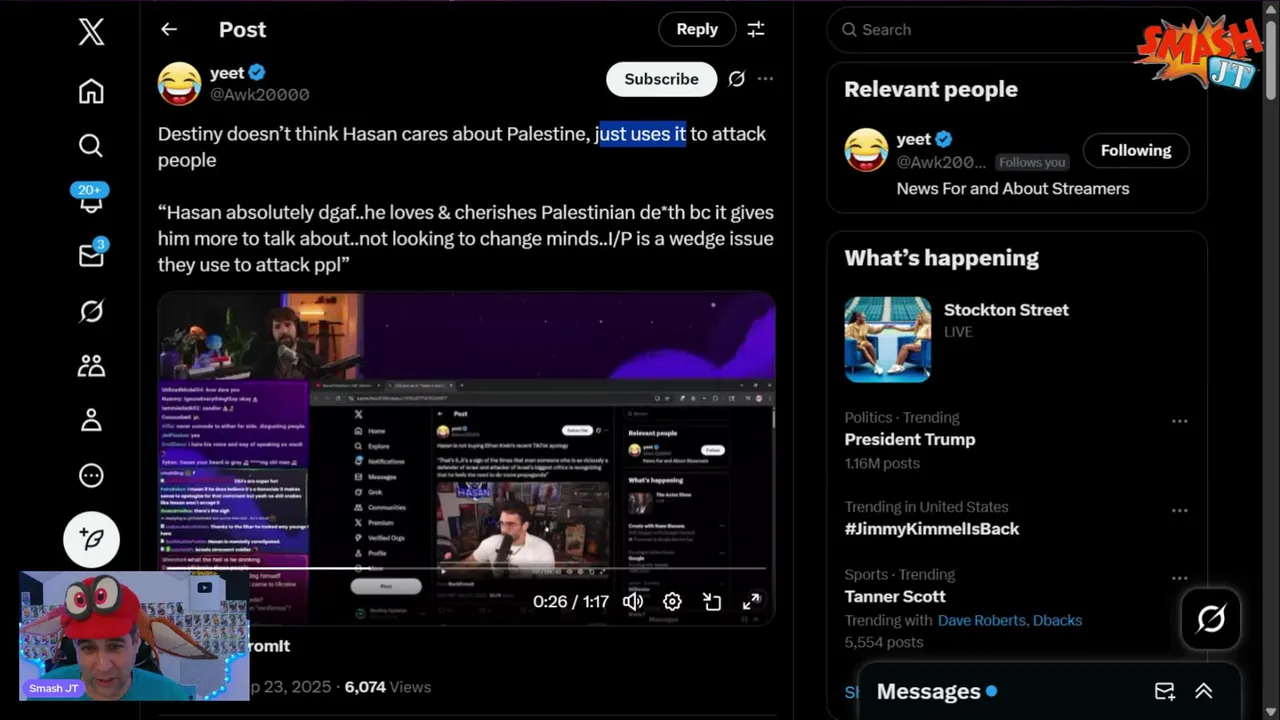Click the Grok icon beside Subscribe

tap(737, 79)
